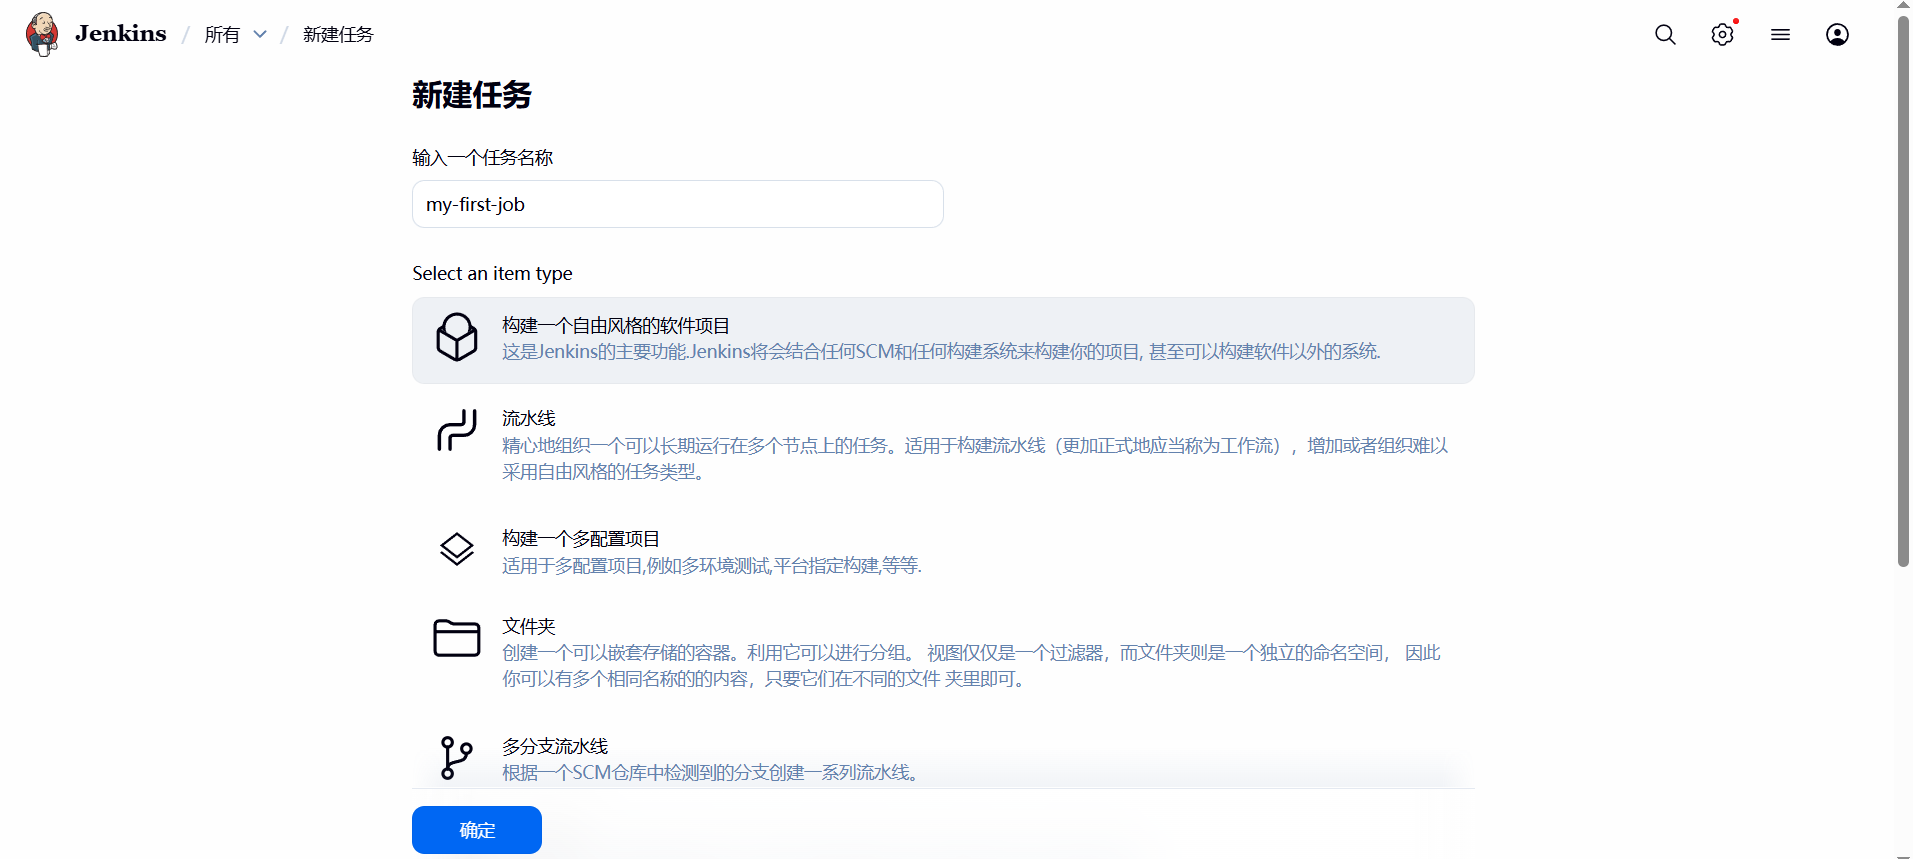Viewport: 1913px width, 859px height.
Task: Select 构建一个自由风格的软件项目 item type
Action: point(615,326)
